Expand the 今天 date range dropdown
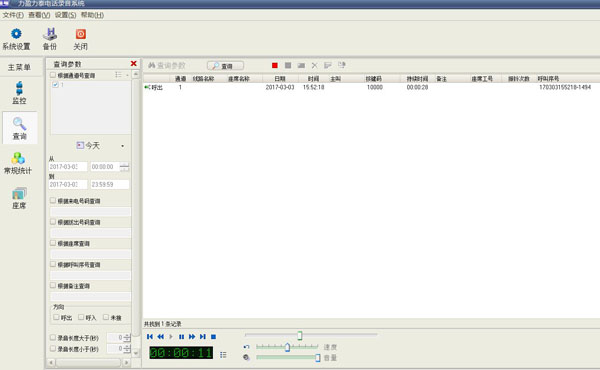 [122, 146]
